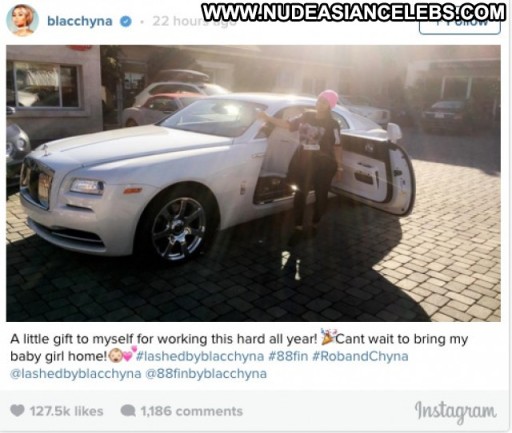Viewport: 512px width, 433px height.
Task: Click the party popper emoji in caption
Action: [328, 337]
